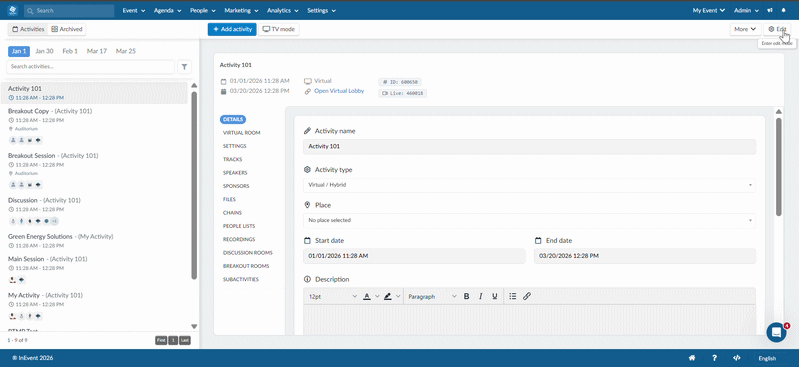Open highlight color dropdown arrow
799x367 pixels.
coord(398,296)
